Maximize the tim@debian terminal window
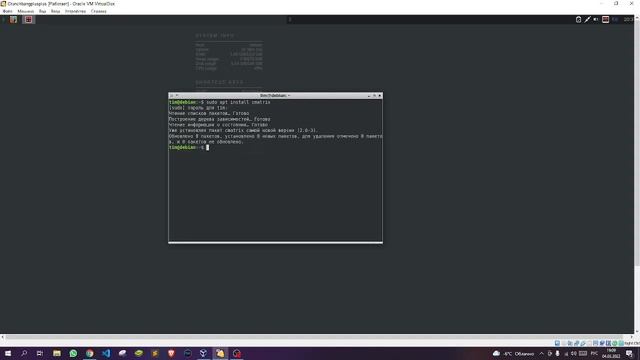Viewport: 640px width, 360px height. coord(374,96)
